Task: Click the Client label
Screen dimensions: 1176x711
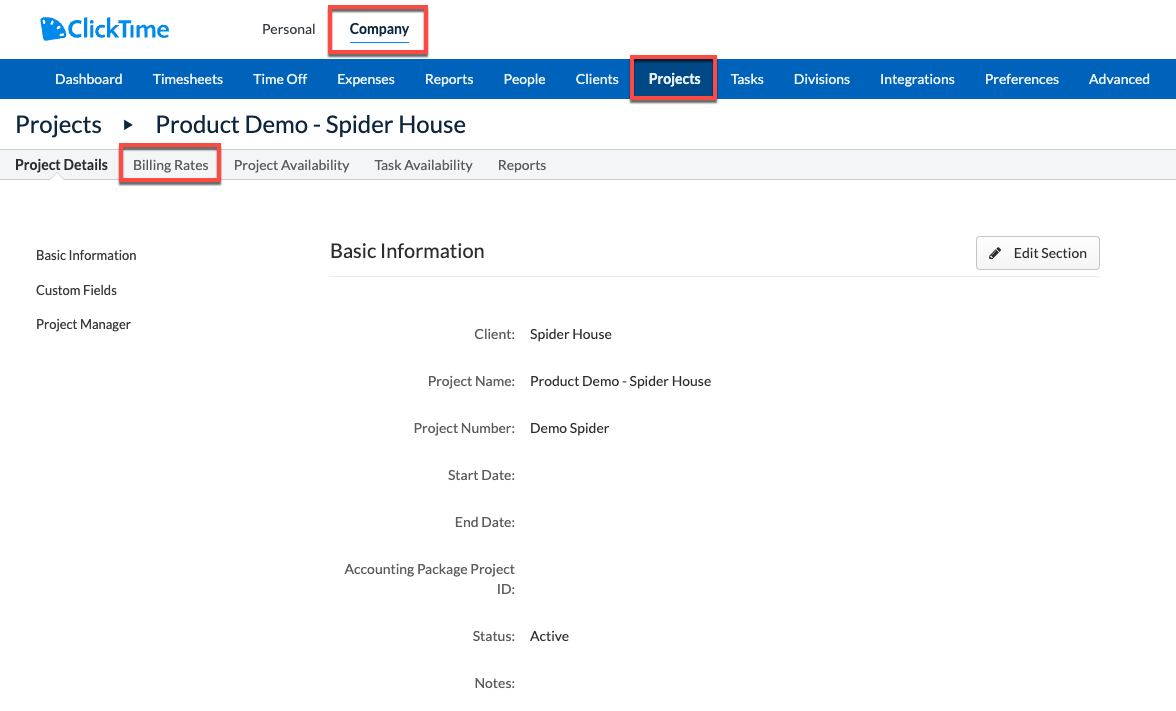Action: [494, 334]
